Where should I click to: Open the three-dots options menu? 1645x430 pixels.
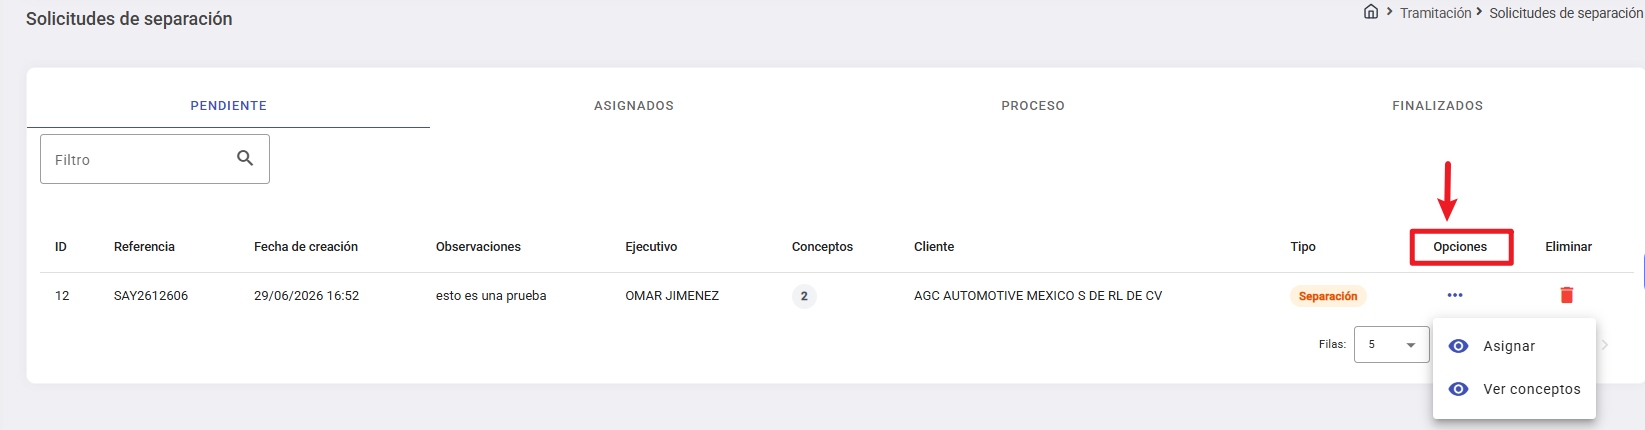1455,295
